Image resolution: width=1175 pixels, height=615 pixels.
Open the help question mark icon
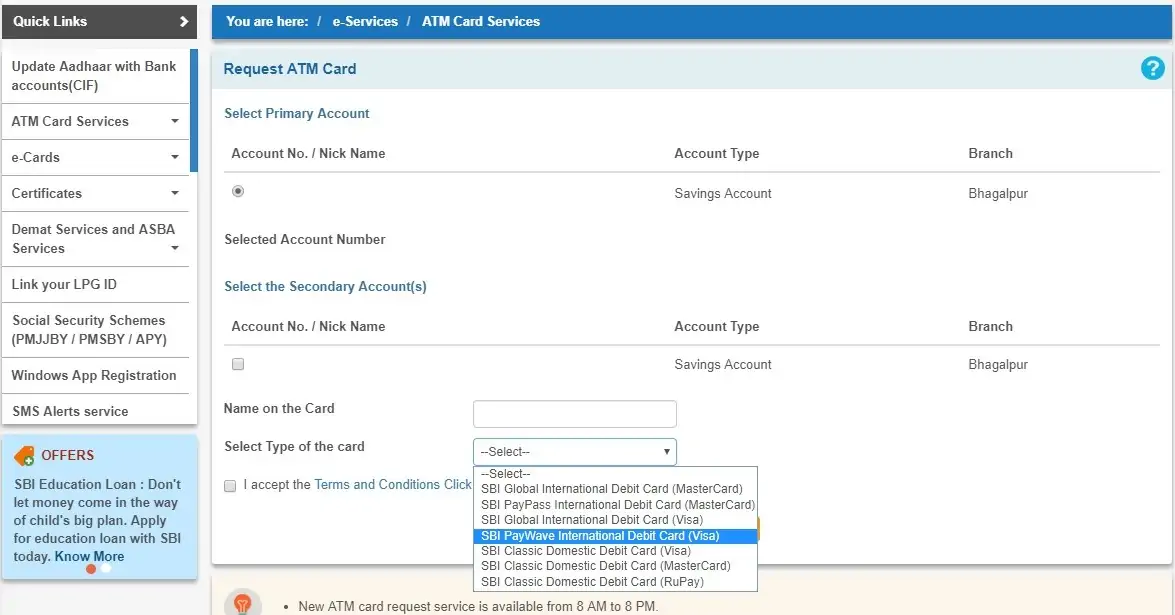pos(1153,68)
